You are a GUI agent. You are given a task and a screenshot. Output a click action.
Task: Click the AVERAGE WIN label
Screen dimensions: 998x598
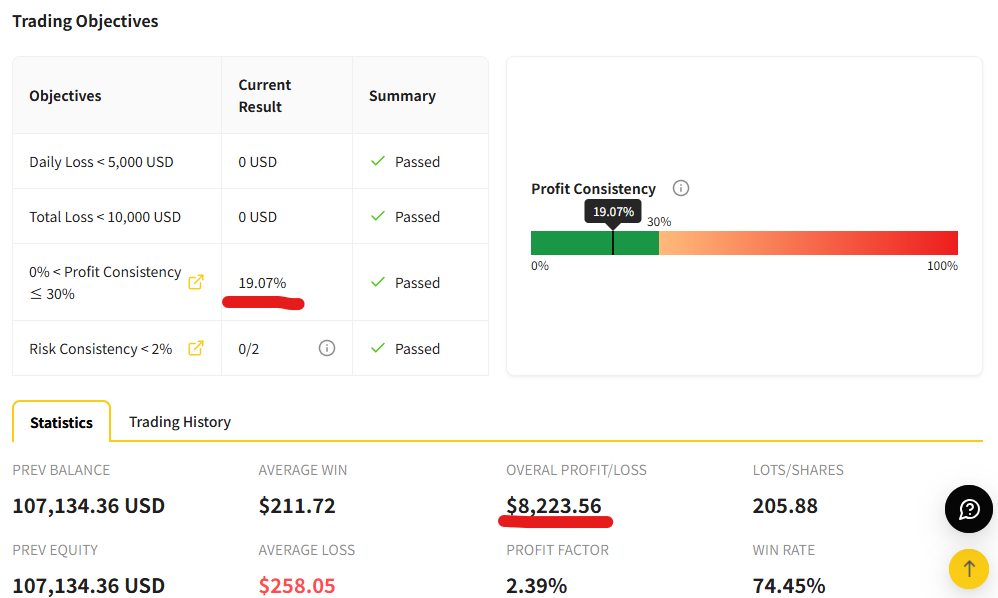tap(303, 470)
